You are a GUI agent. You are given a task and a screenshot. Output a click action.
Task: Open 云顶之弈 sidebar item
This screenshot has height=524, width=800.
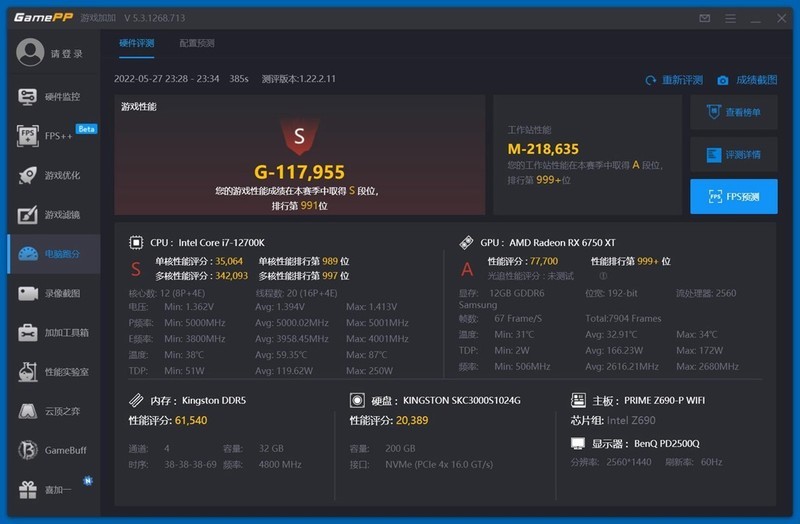tap(54, 411)
